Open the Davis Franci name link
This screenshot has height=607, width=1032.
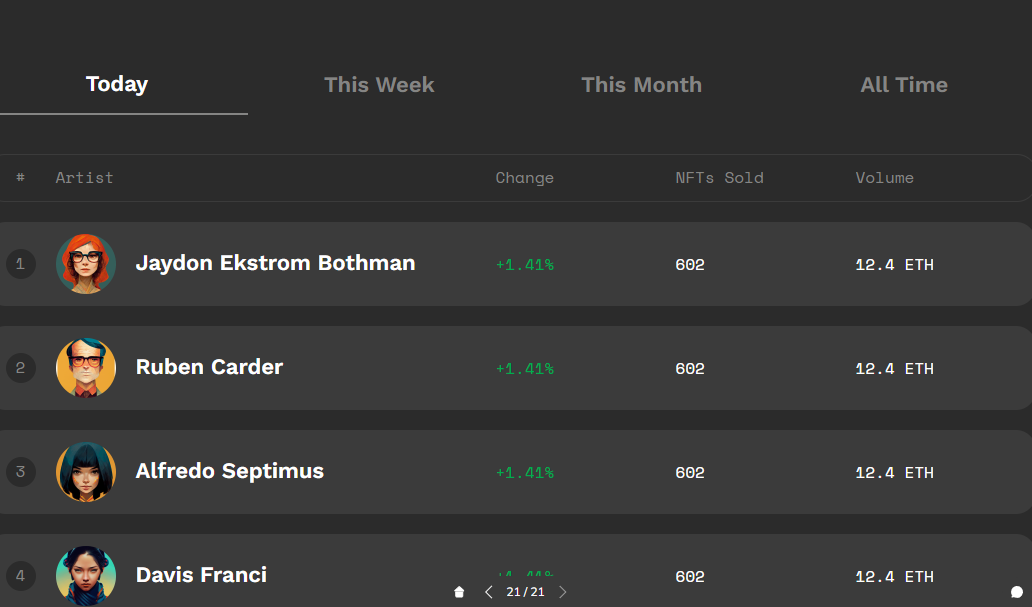pyautogui.click(x=201, y=575)
